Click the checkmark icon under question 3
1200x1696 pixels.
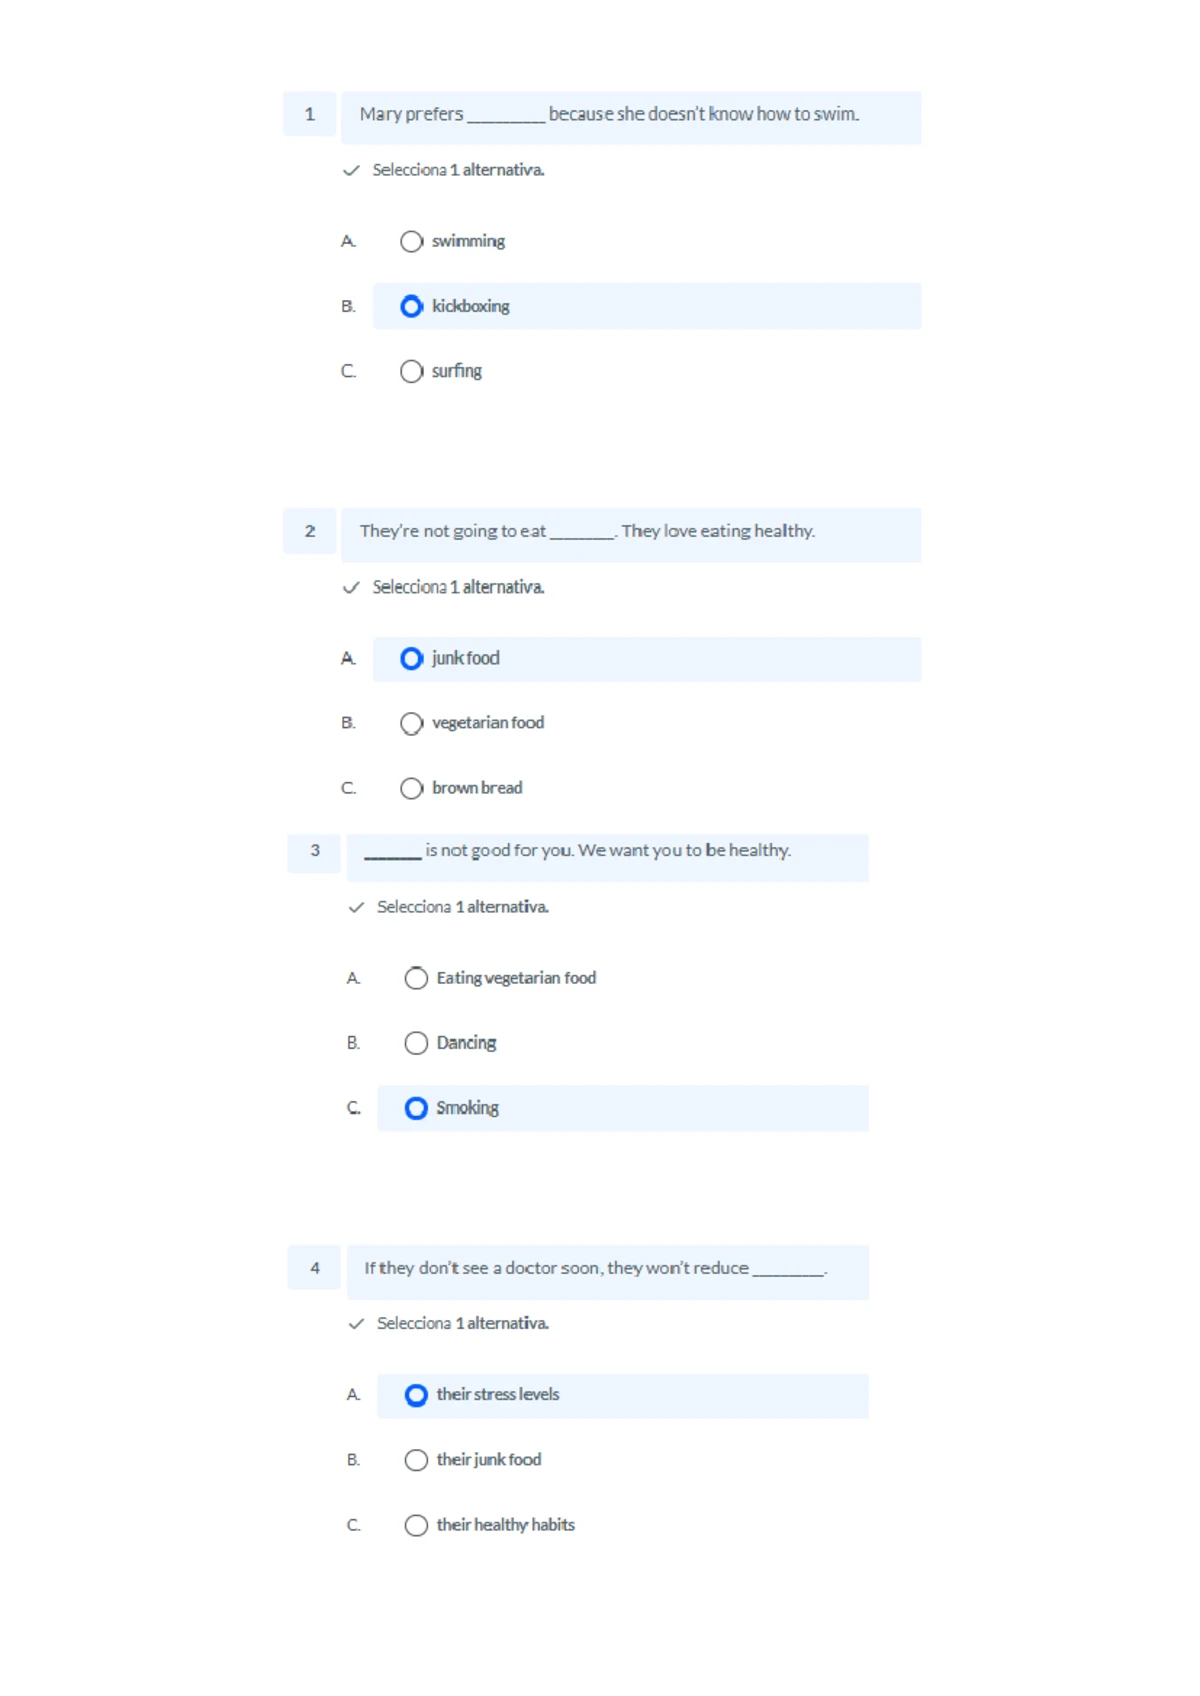point(356,908)
